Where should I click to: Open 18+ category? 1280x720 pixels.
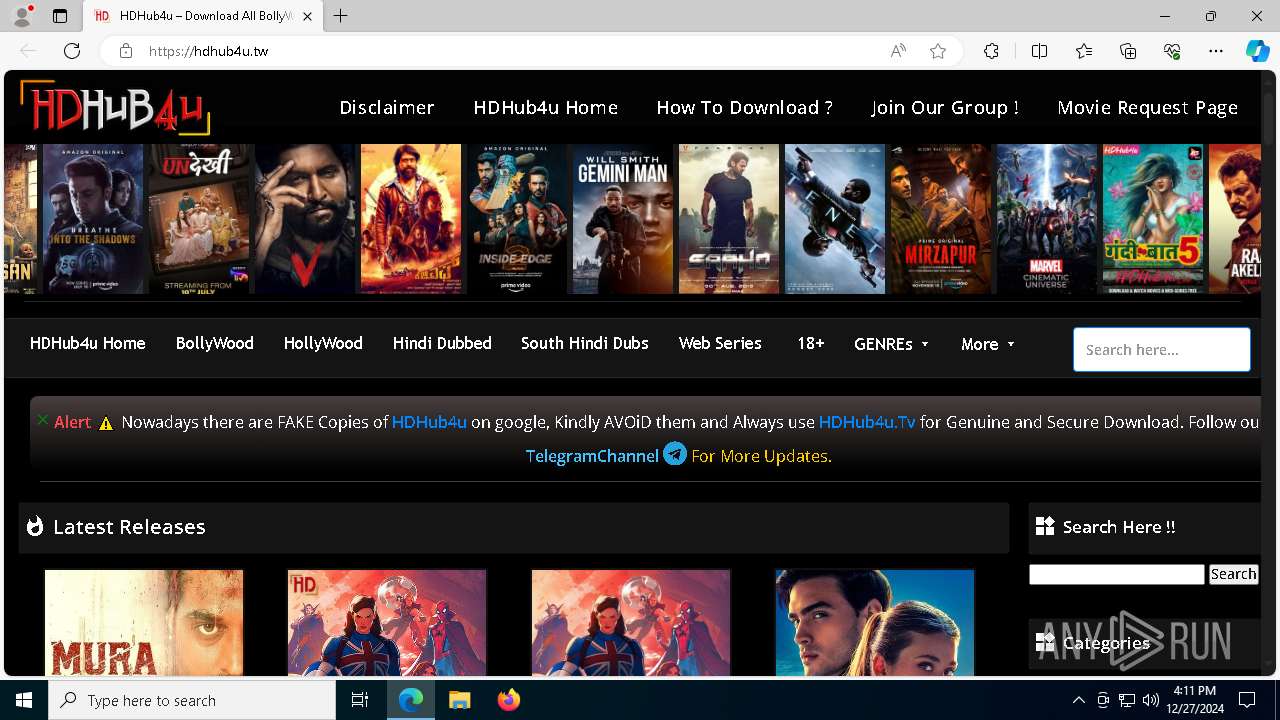pos(811,343)
